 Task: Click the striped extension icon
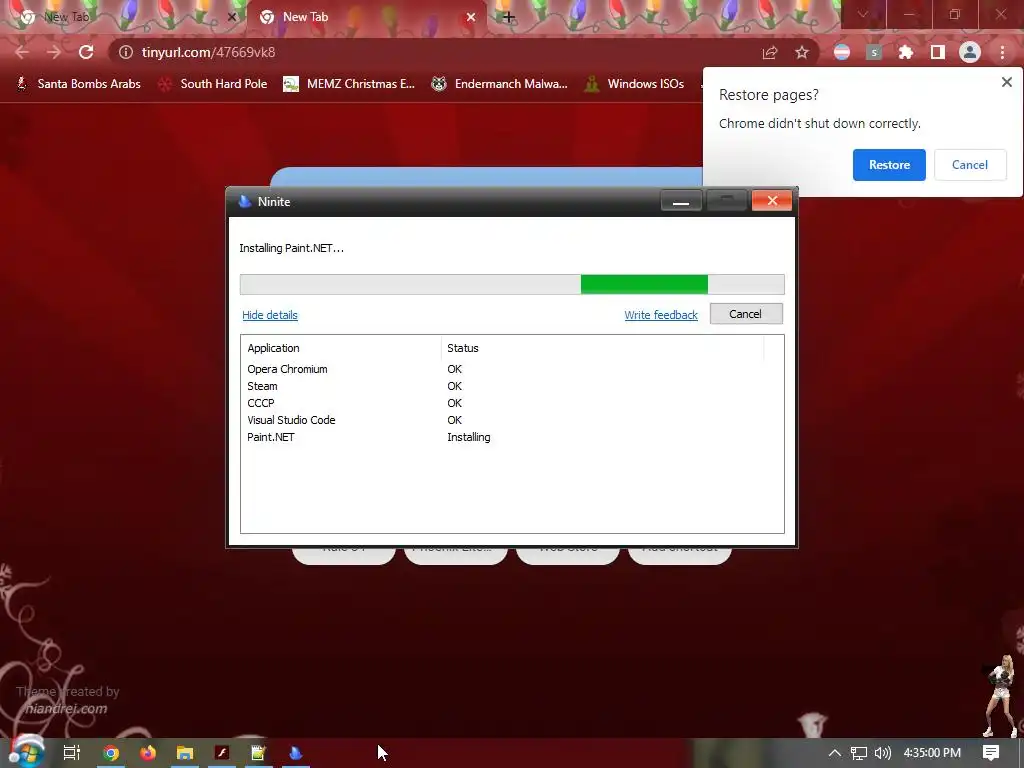click(x=842, y=52)
